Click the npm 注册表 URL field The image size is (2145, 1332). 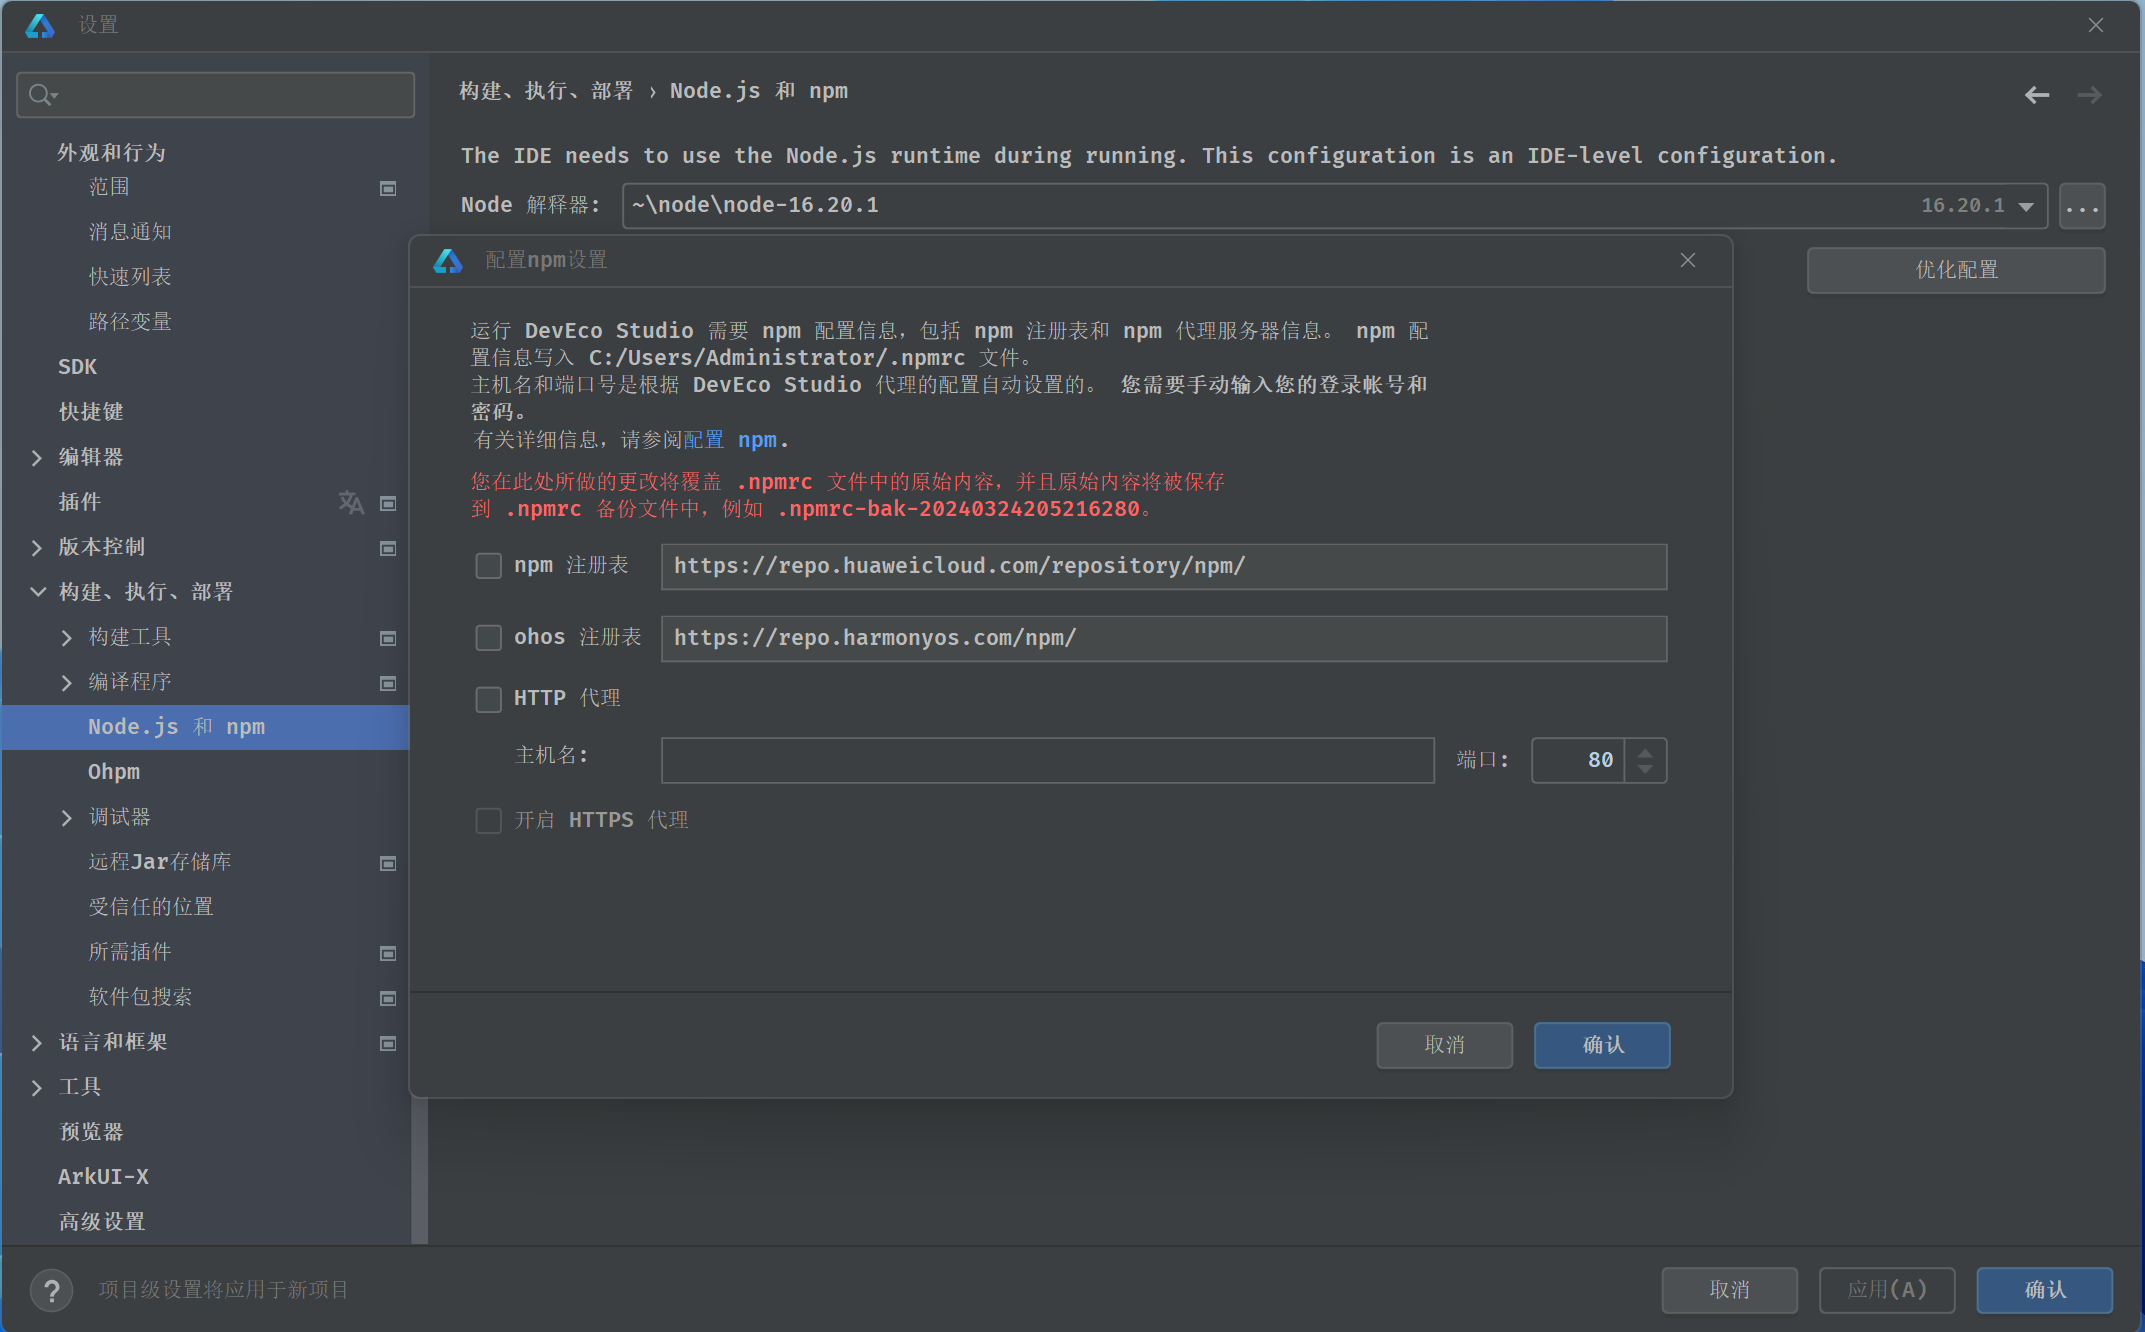coord(1164,566)
